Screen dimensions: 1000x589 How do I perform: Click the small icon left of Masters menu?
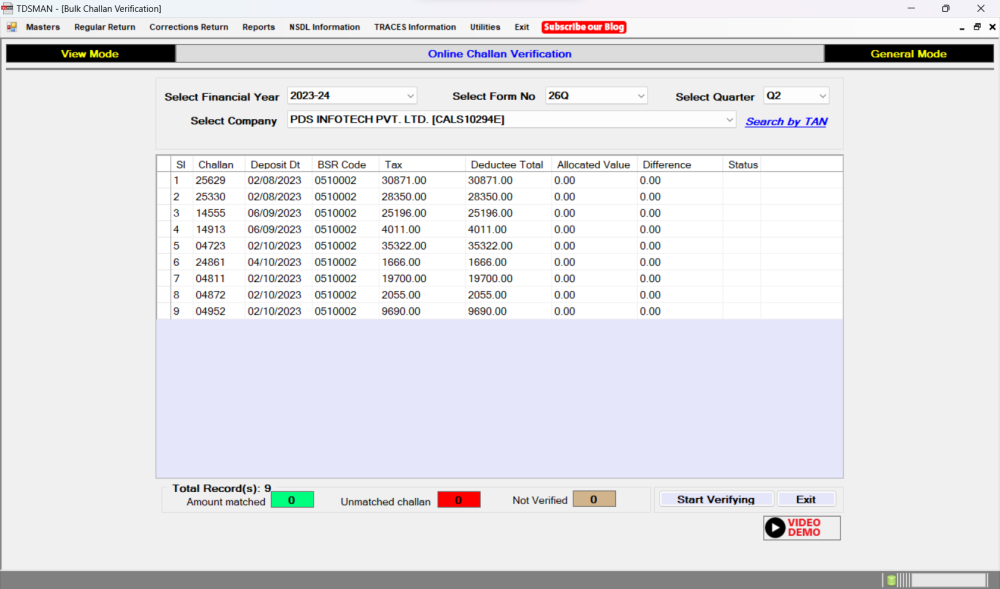click(11, 27)
